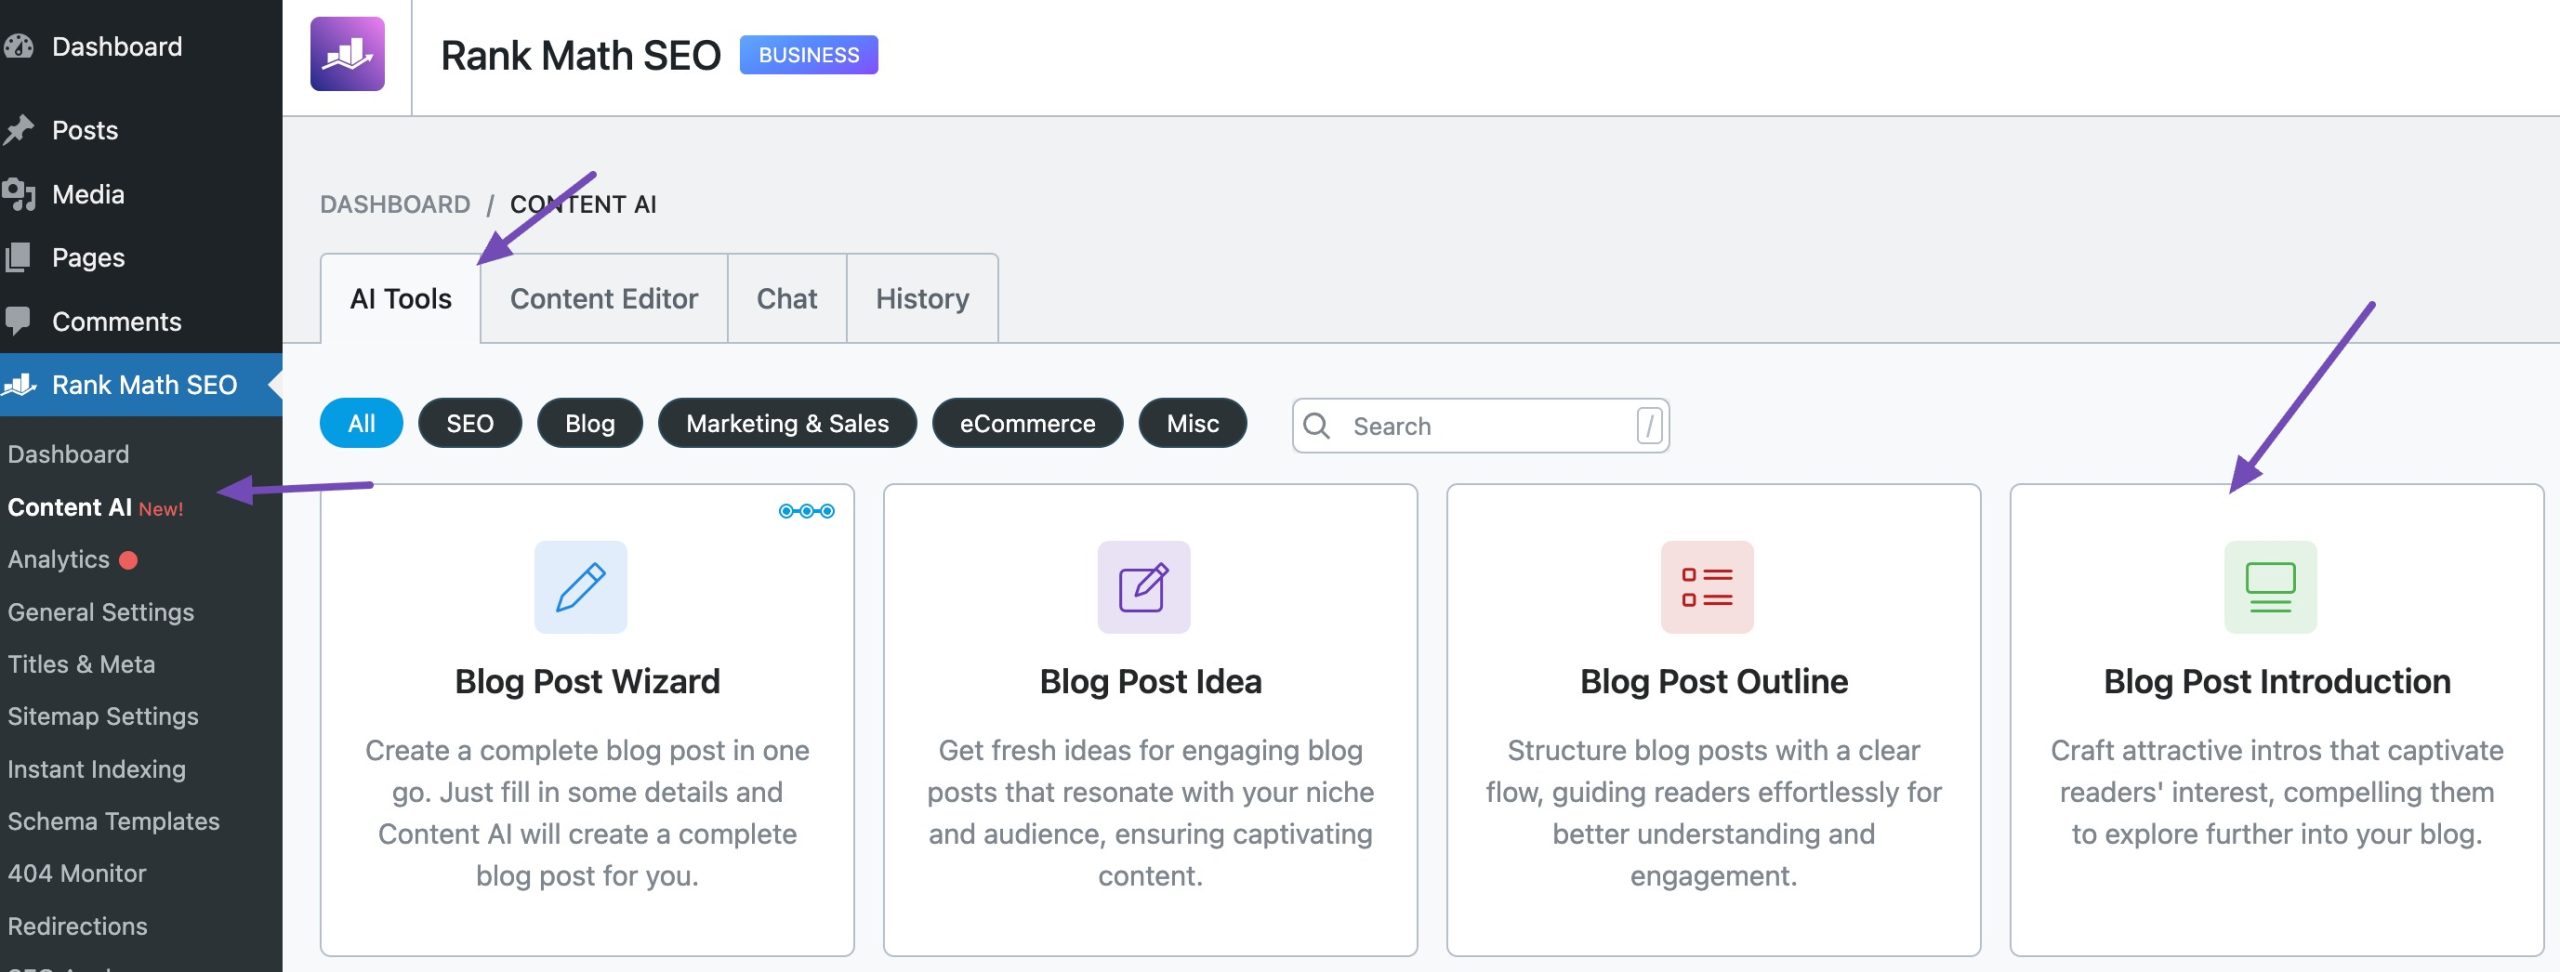Click the Blog Post Idea edit icon
This screenshot has height=972, width=2560.
pyautogui.click(x=1144, y=587)
